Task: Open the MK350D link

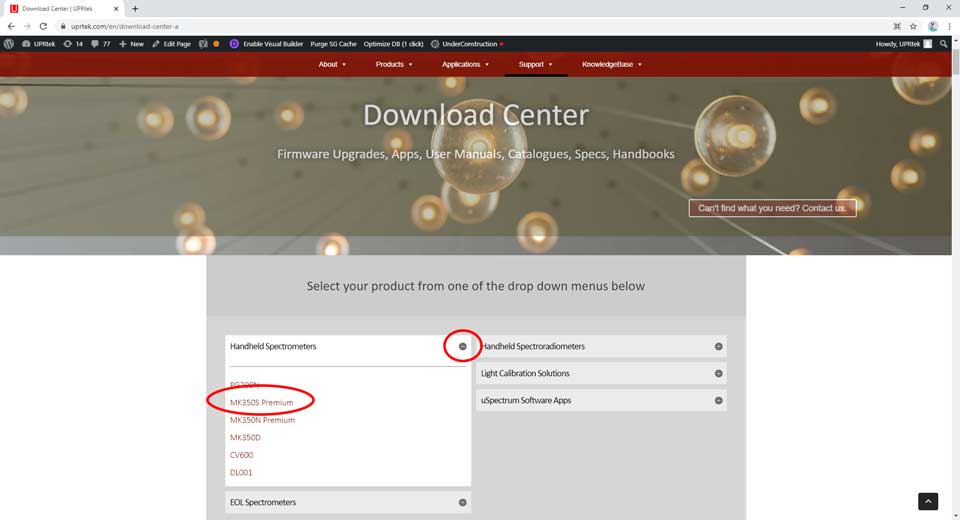Action: point(245,437)
